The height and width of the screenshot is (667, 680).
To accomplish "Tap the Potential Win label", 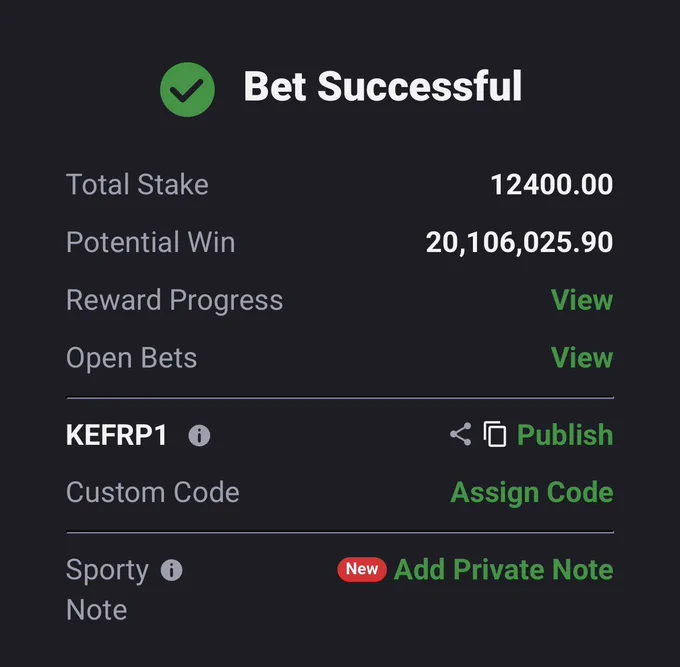I will coord(150,242).
